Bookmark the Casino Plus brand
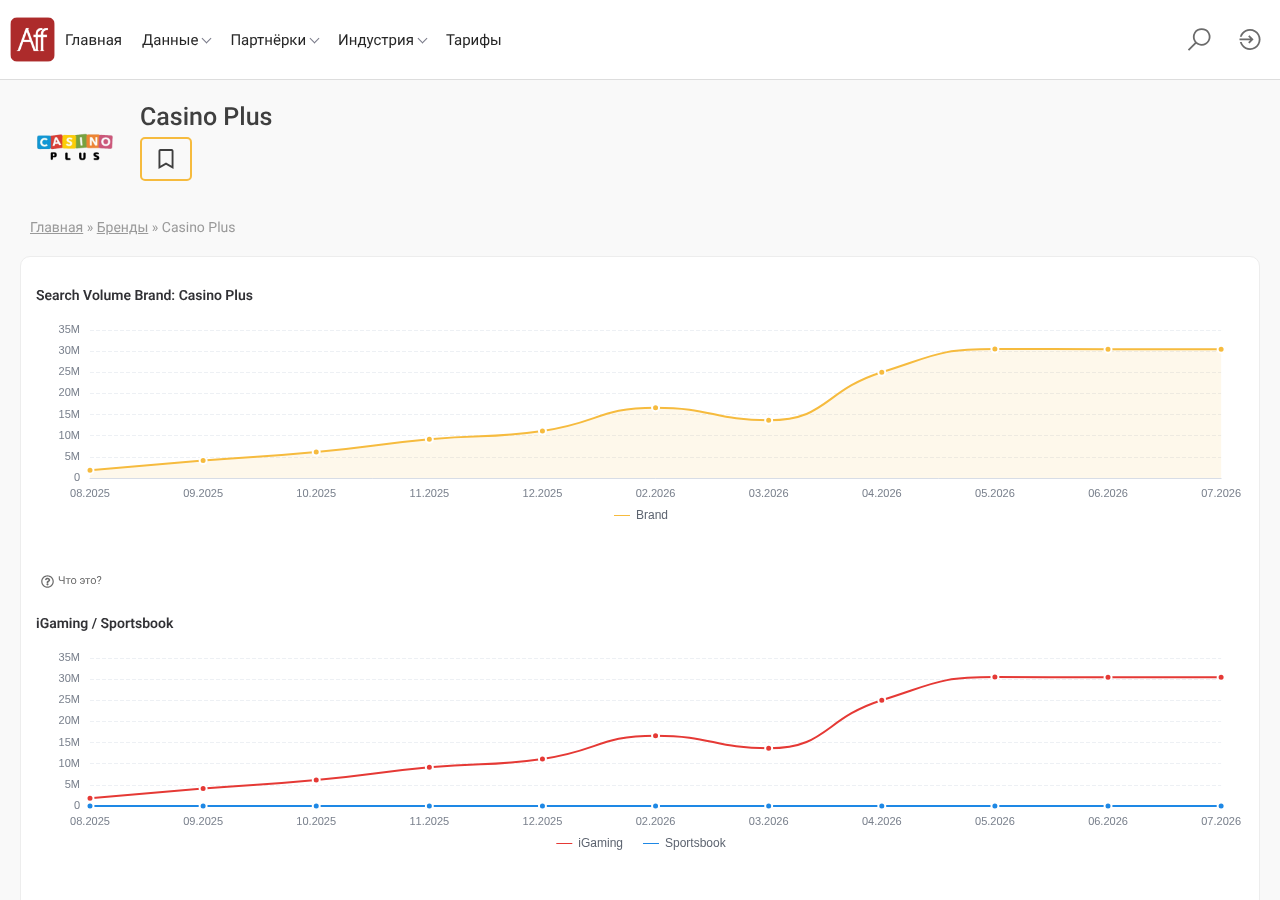 [166, 159]
